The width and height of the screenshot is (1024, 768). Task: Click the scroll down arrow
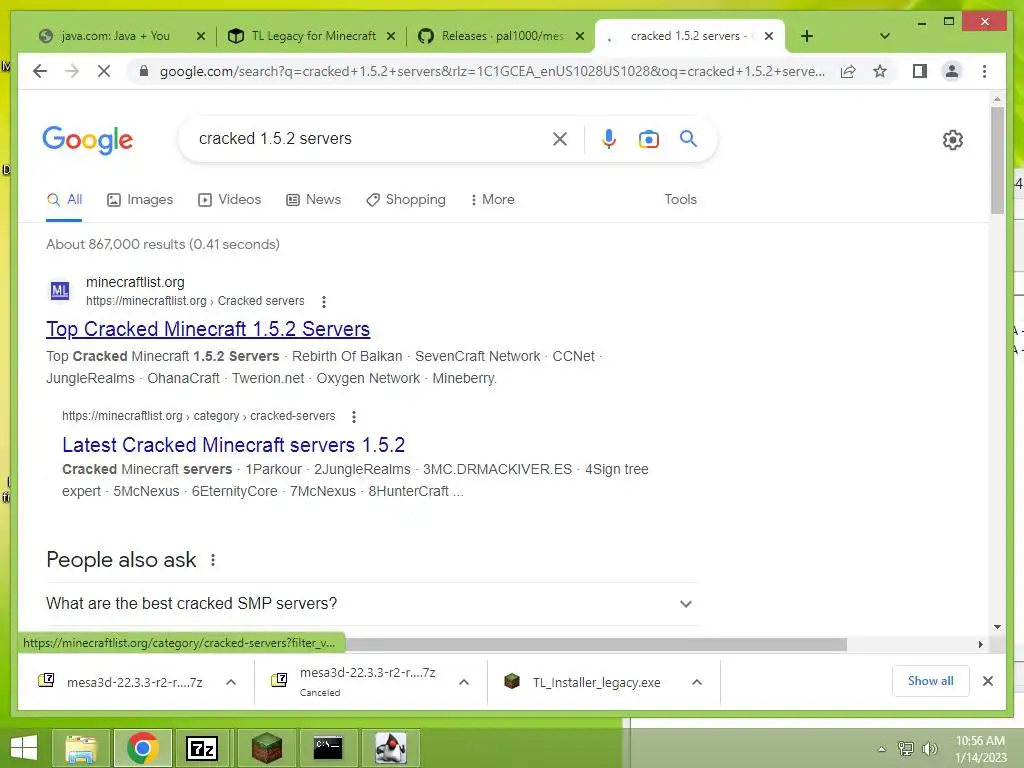(997, 627)
